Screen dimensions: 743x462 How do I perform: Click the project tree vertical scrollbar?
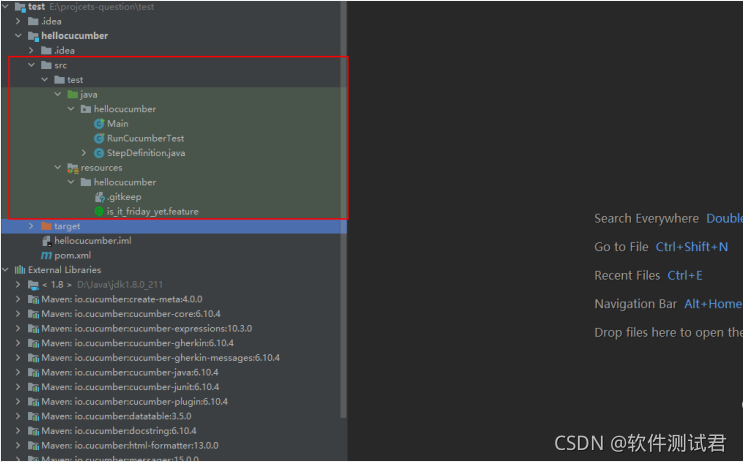coord(344,208)
